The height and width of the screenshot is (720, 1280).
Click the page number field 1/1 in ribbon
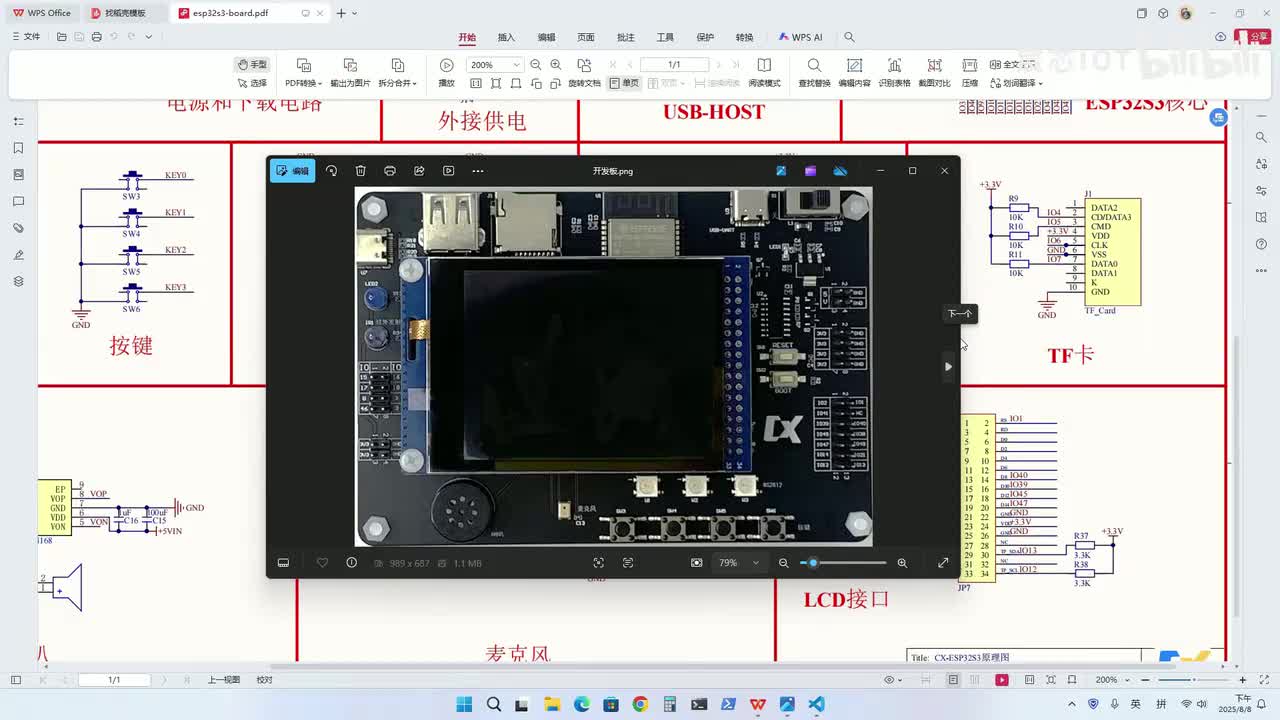click(675, 64)
